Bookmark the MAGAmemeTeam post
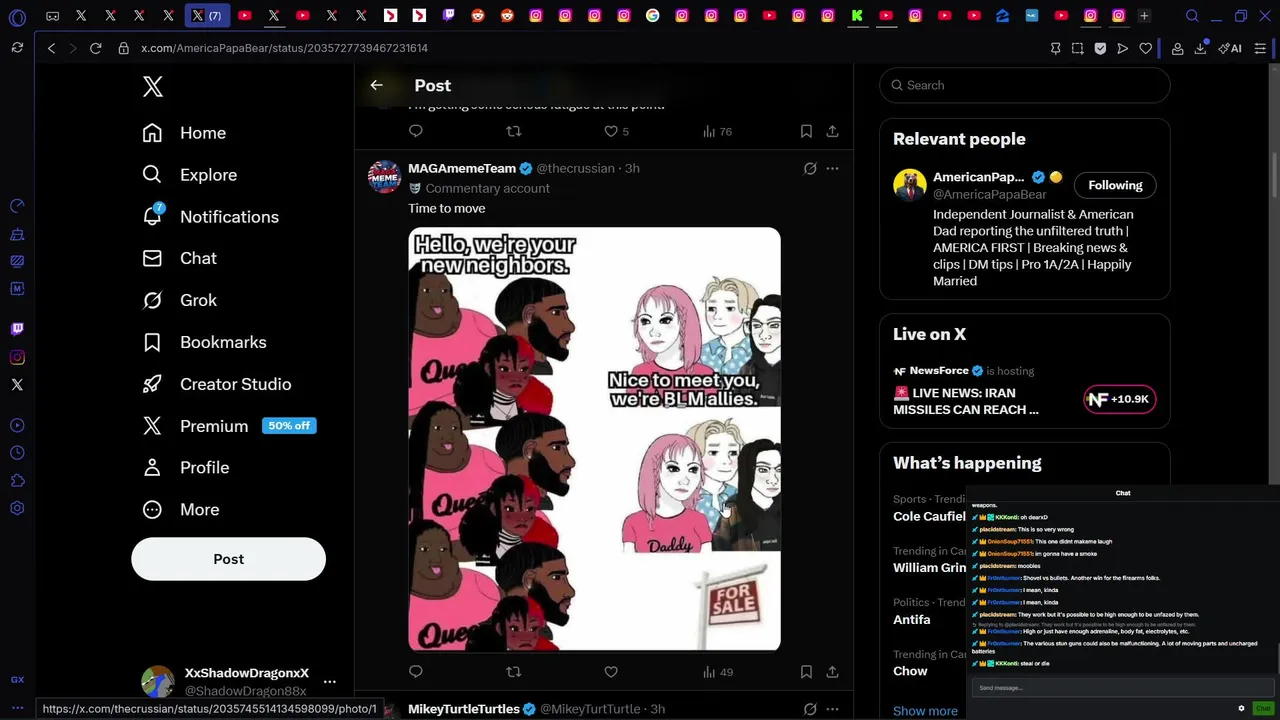The width and height of the screenshot is (1280, 720). [806, 672]
